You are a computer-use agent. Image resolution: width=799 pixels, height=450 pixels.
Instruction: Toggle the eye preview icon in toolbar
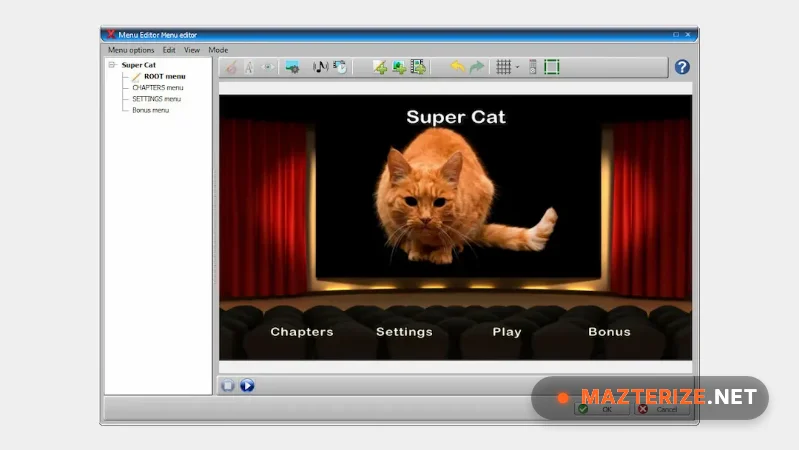pyautogui.click(x=268, y=67)
